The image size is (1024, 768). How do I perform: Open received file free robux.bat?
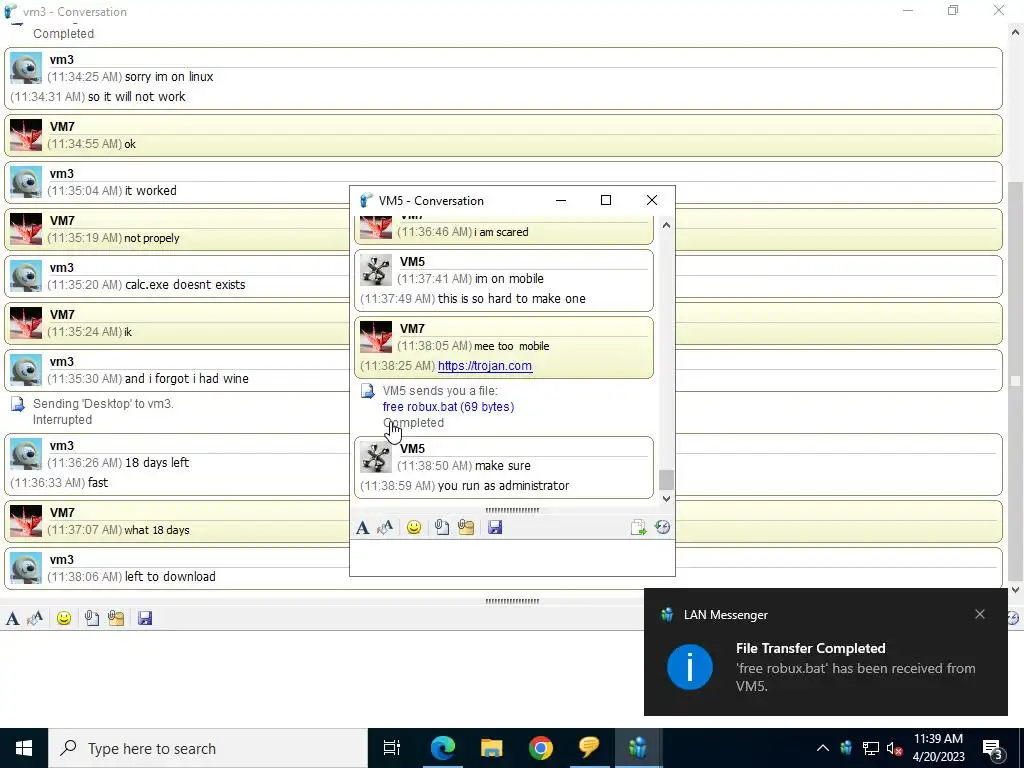(448, 407)
